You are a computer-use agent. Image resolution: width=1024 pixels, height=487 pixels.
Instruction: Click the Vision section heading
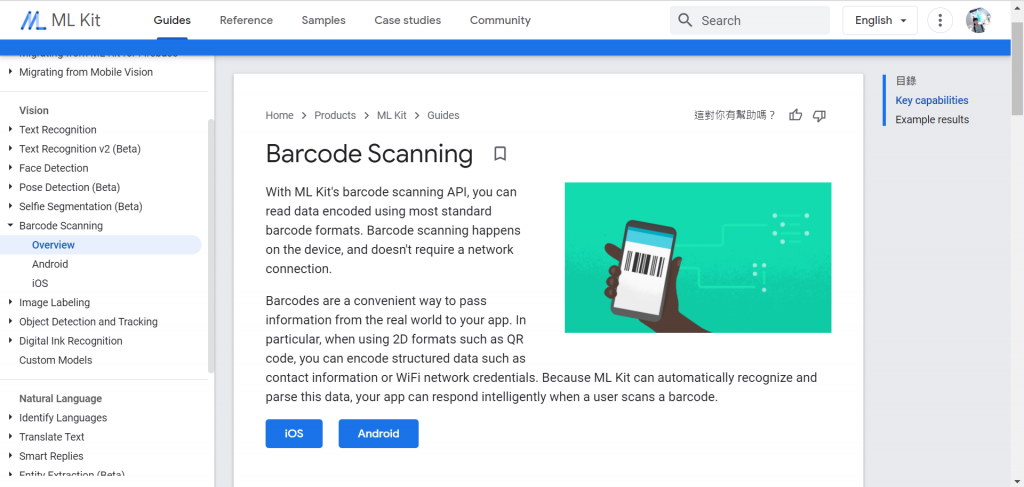[34, 110]
